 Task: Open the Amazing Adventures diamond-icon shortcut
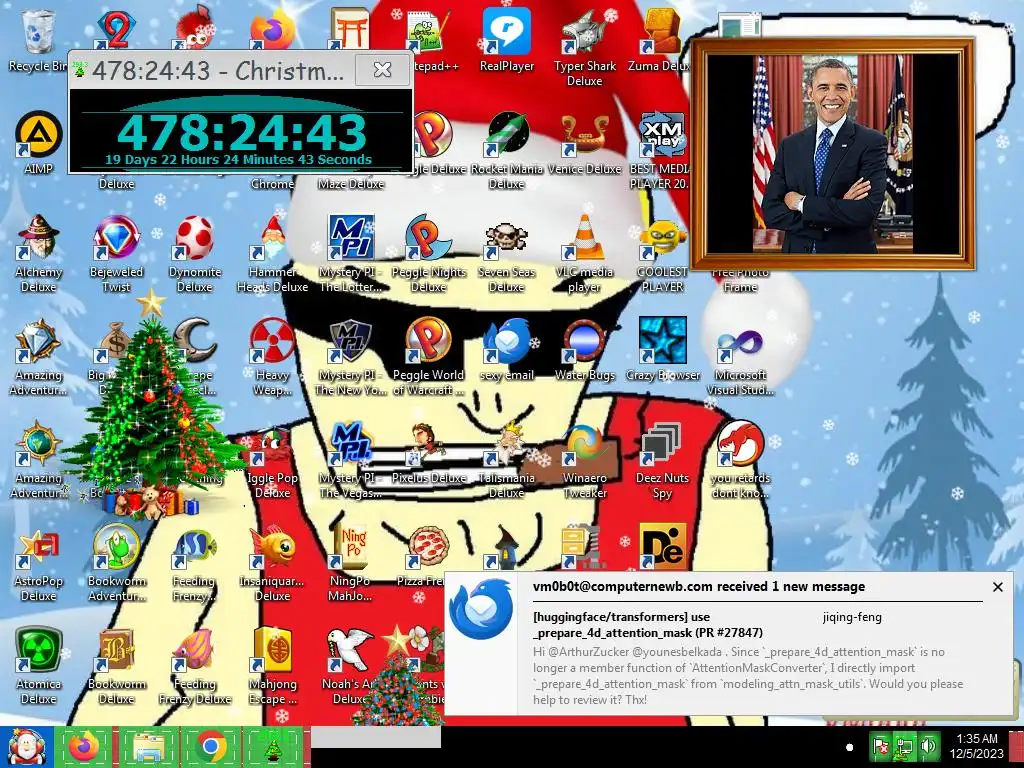38,357
